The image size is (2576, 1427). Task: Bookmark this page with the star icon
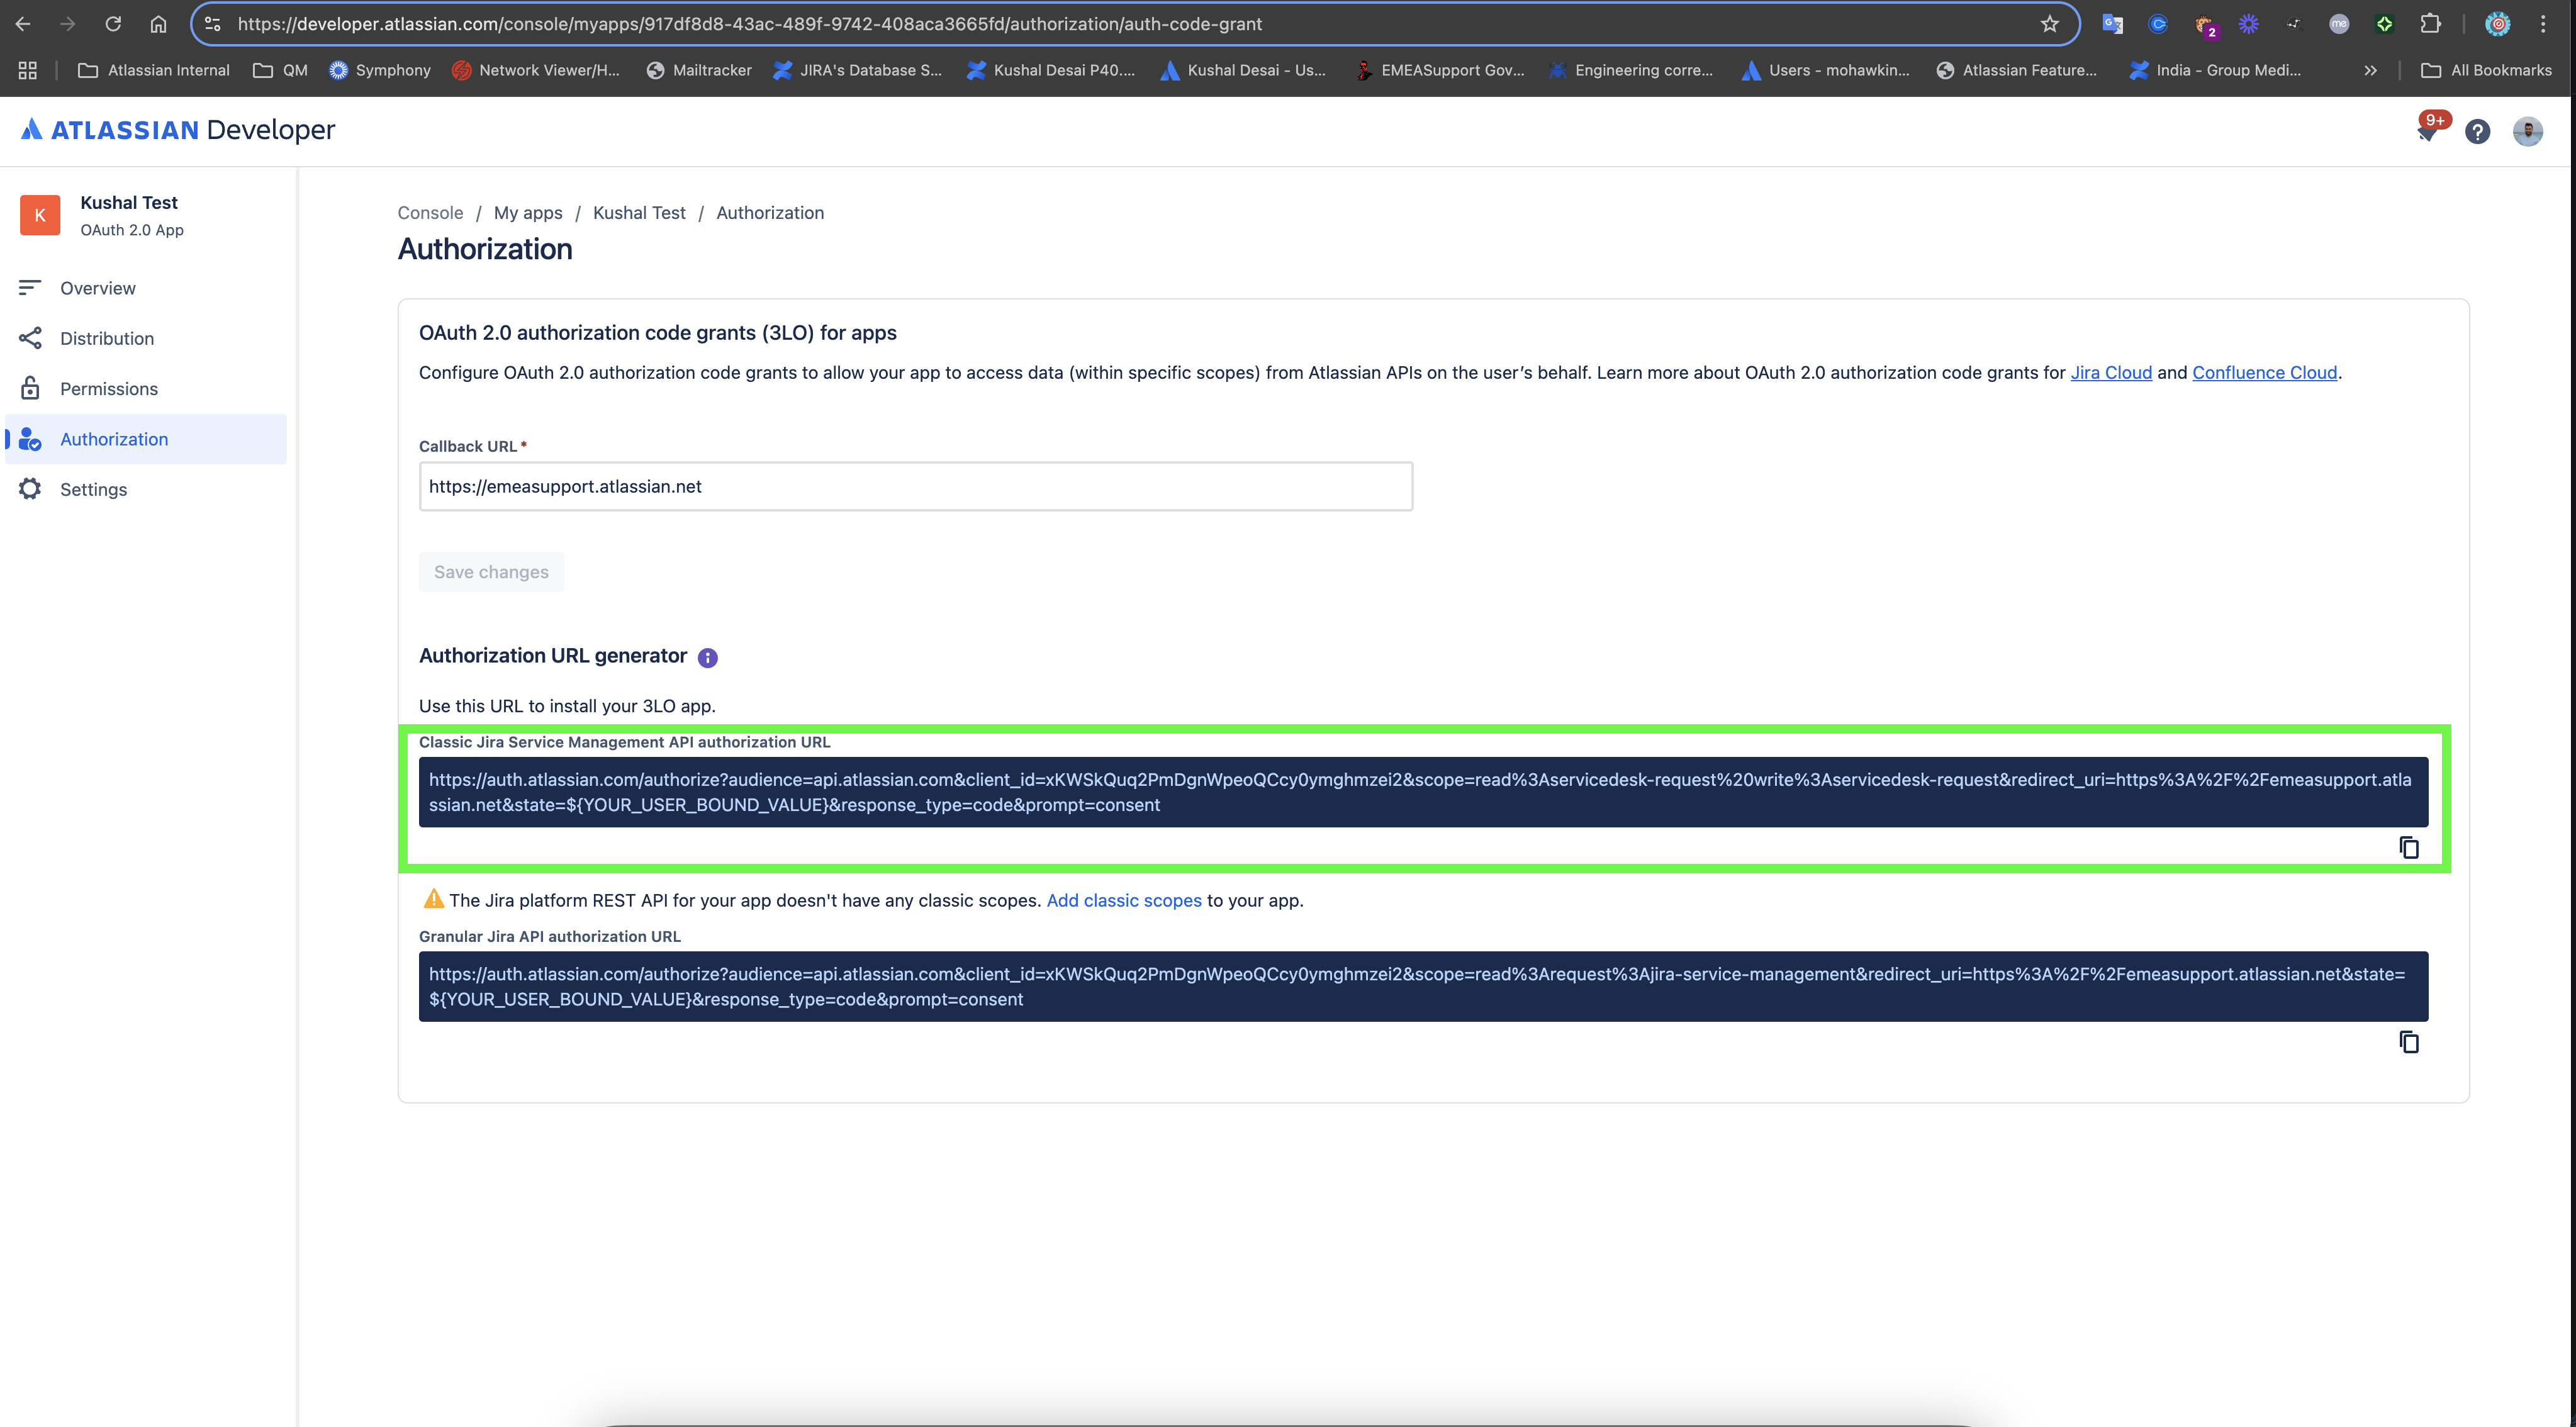(x=2049, y=24)
